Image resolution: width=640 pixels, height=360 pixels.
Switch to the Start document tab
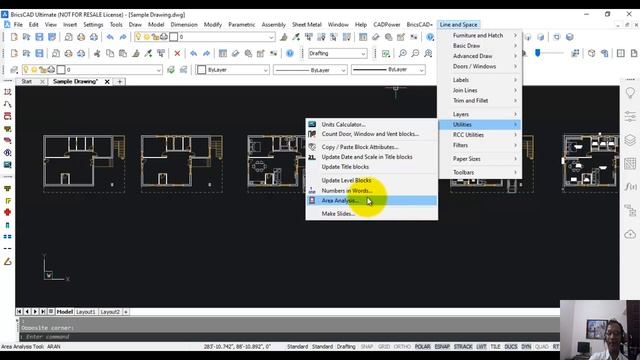(27, 82)
